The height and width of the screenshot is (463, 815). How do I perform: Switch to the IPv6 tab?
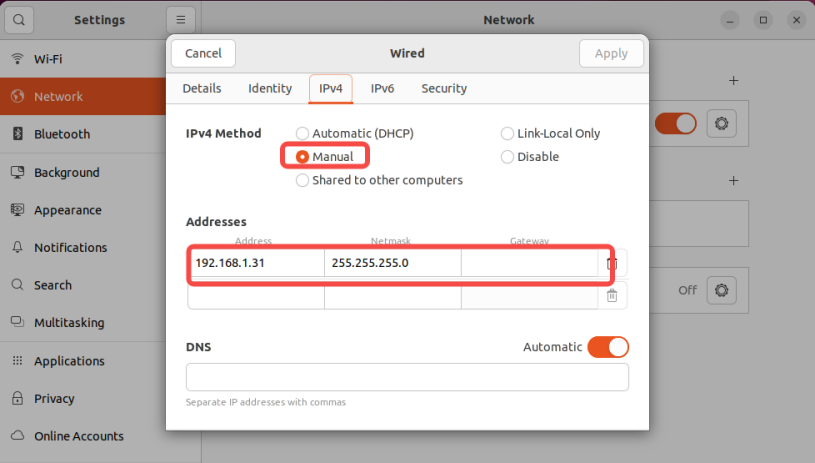[x=382, y=88]
